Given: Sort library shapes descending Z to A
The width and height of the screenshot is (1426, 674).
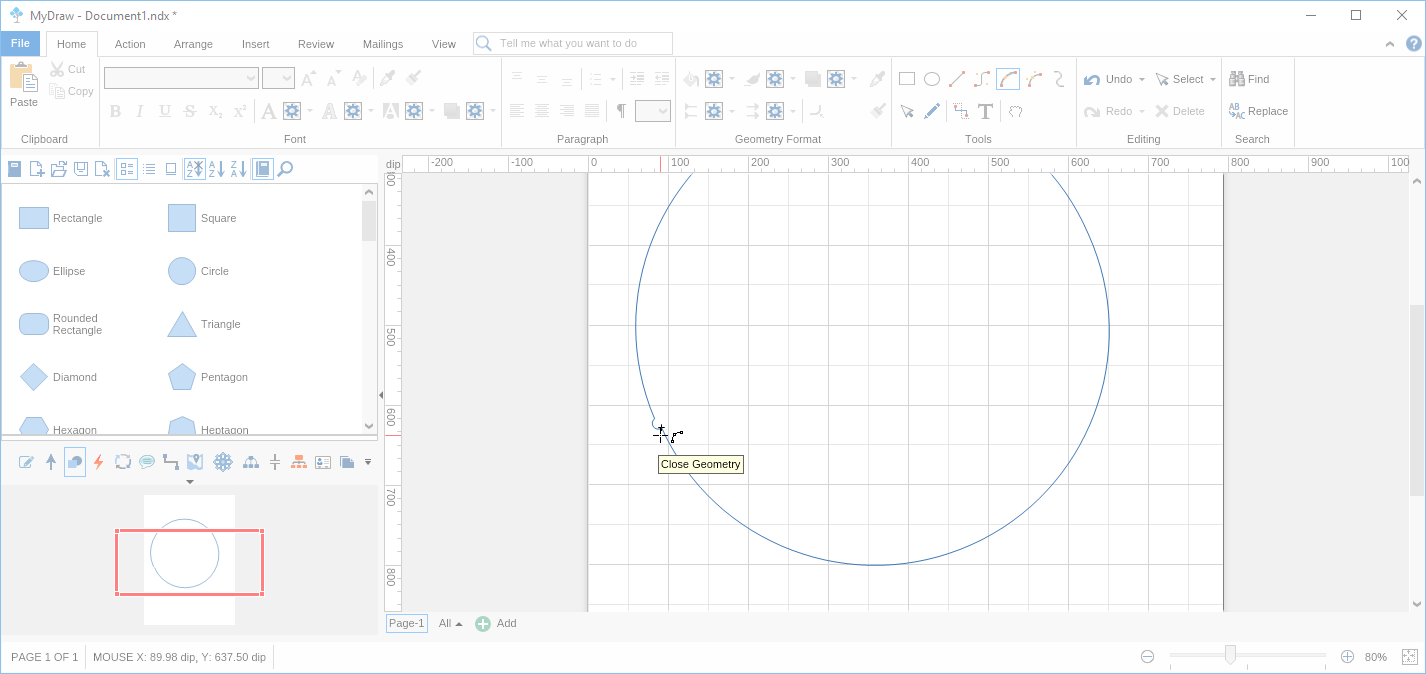Looking at the screenshot, I should point(239,169).
